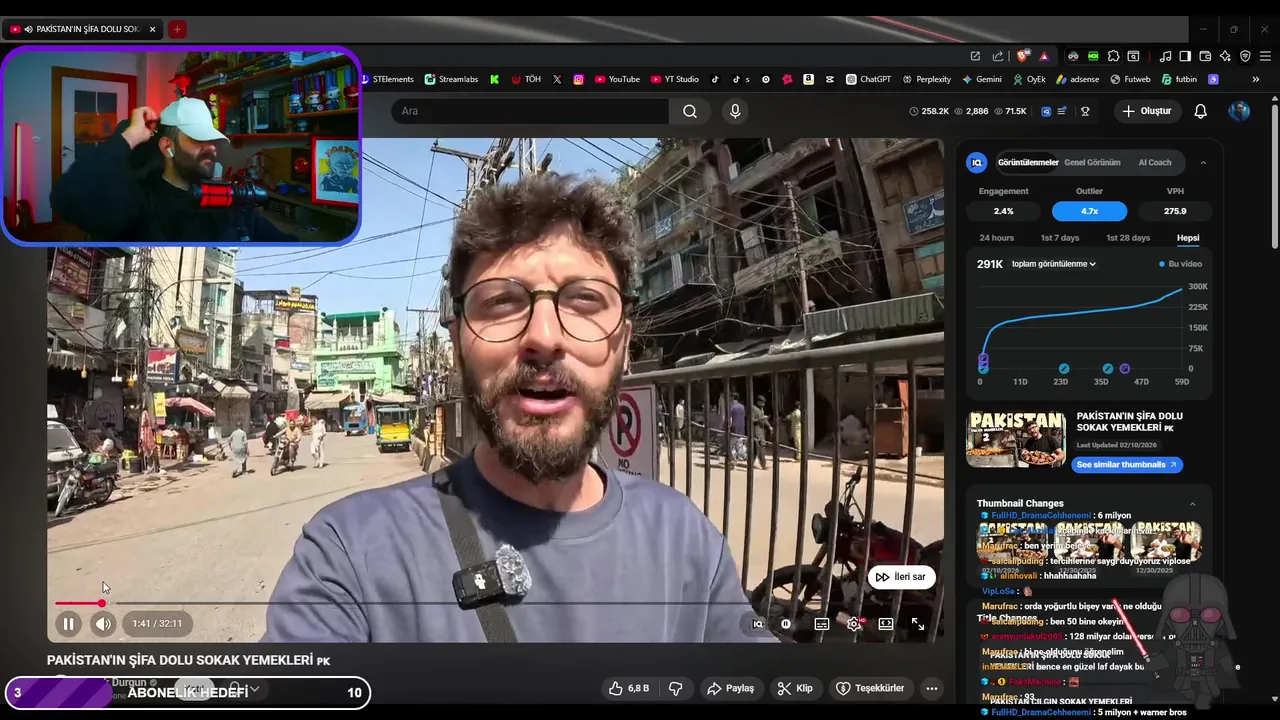This screenshot has height=720, width=1280.
Task: Click the Klip scissors button
Action: tap(796, 688)
